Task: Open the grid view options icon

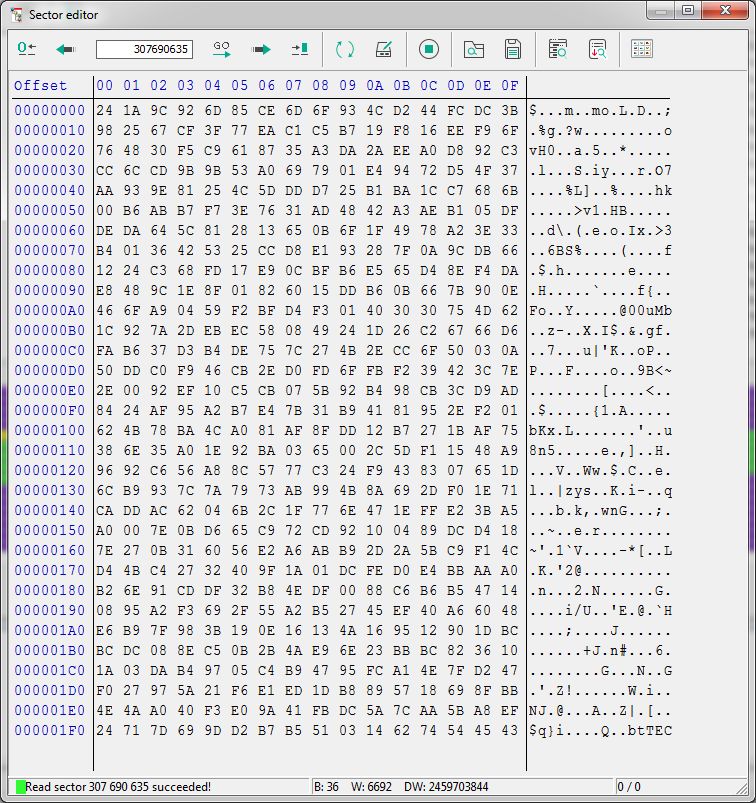Action: coord(642,49)
